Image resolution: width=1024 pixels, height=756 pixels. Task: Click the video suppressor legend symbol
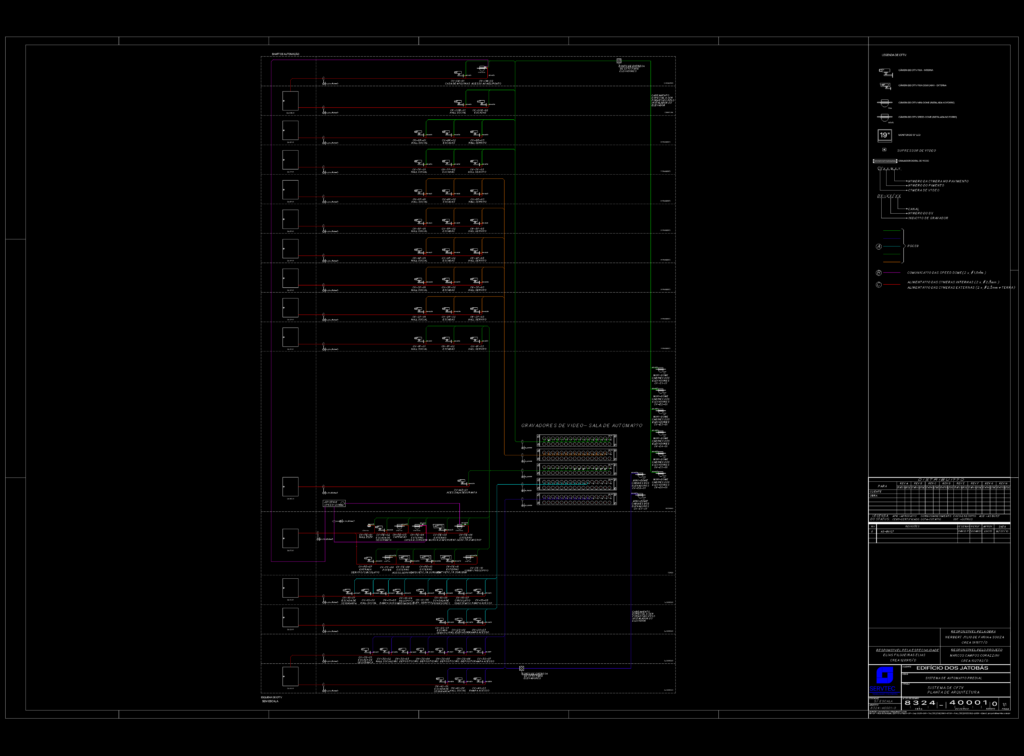884,150
